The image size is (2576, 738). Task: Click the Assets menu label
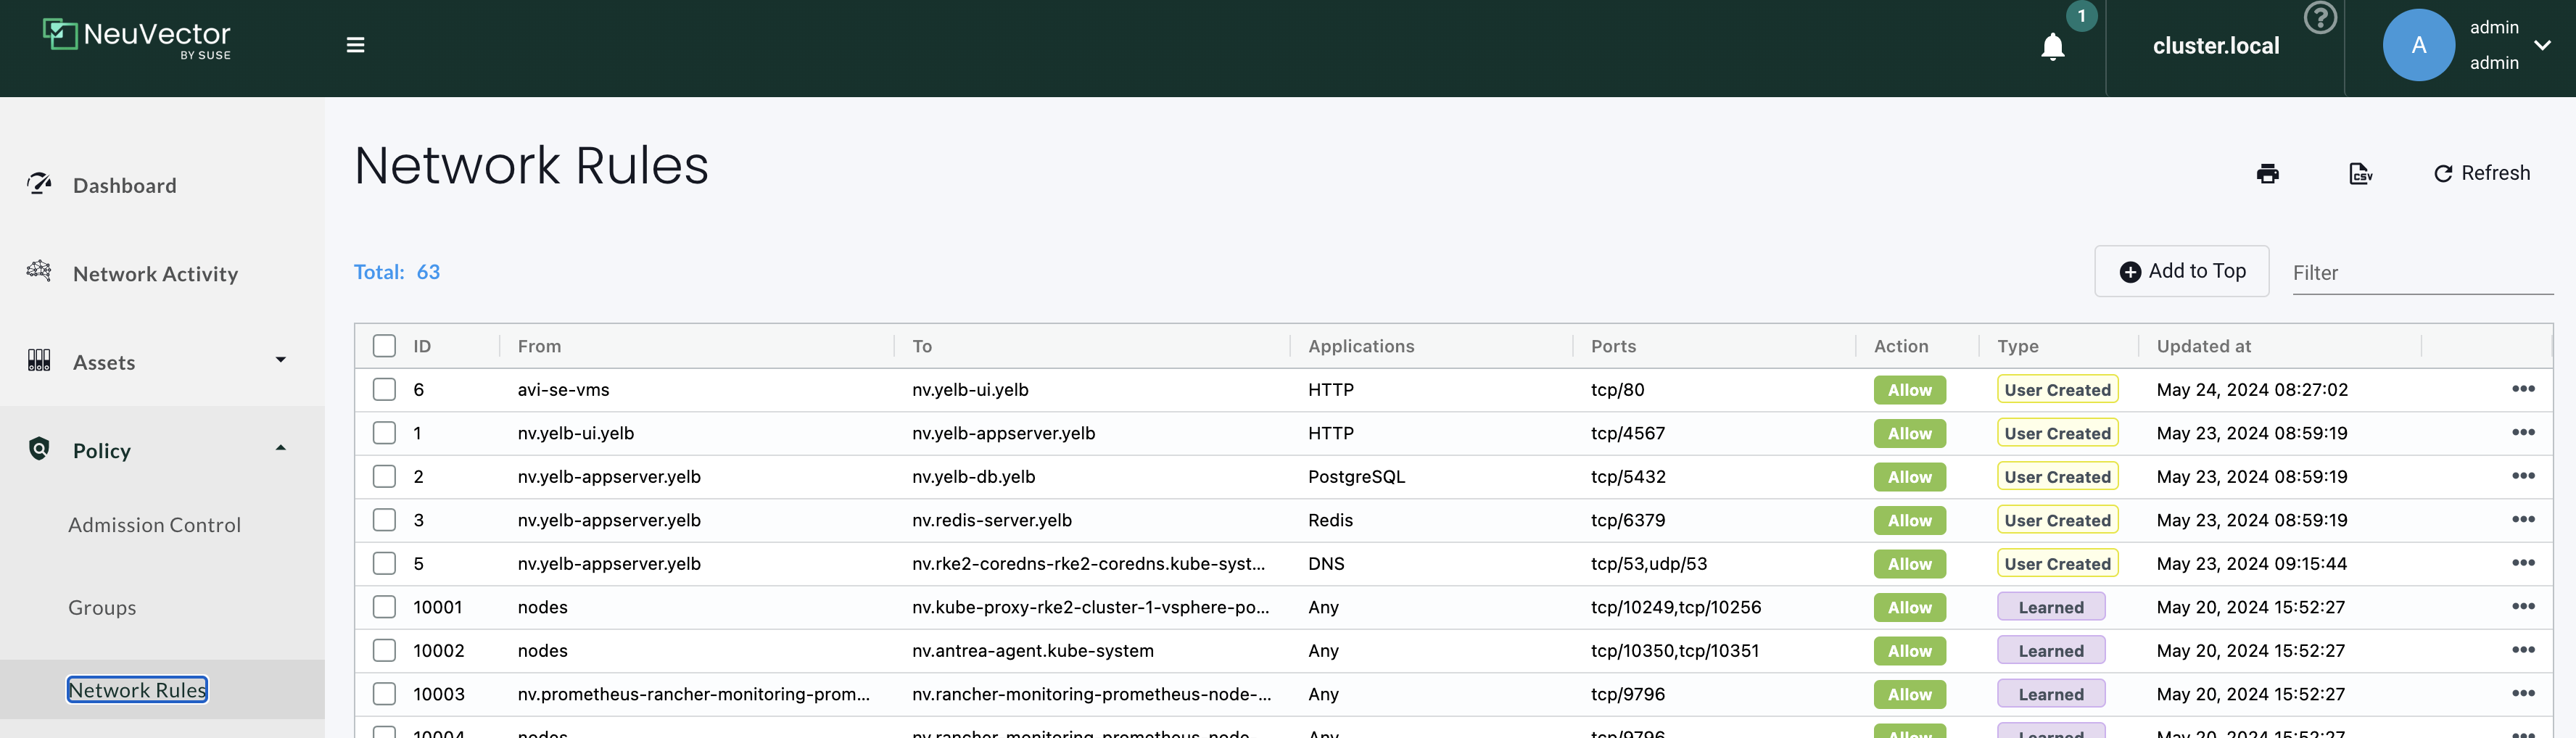(104, 362)
